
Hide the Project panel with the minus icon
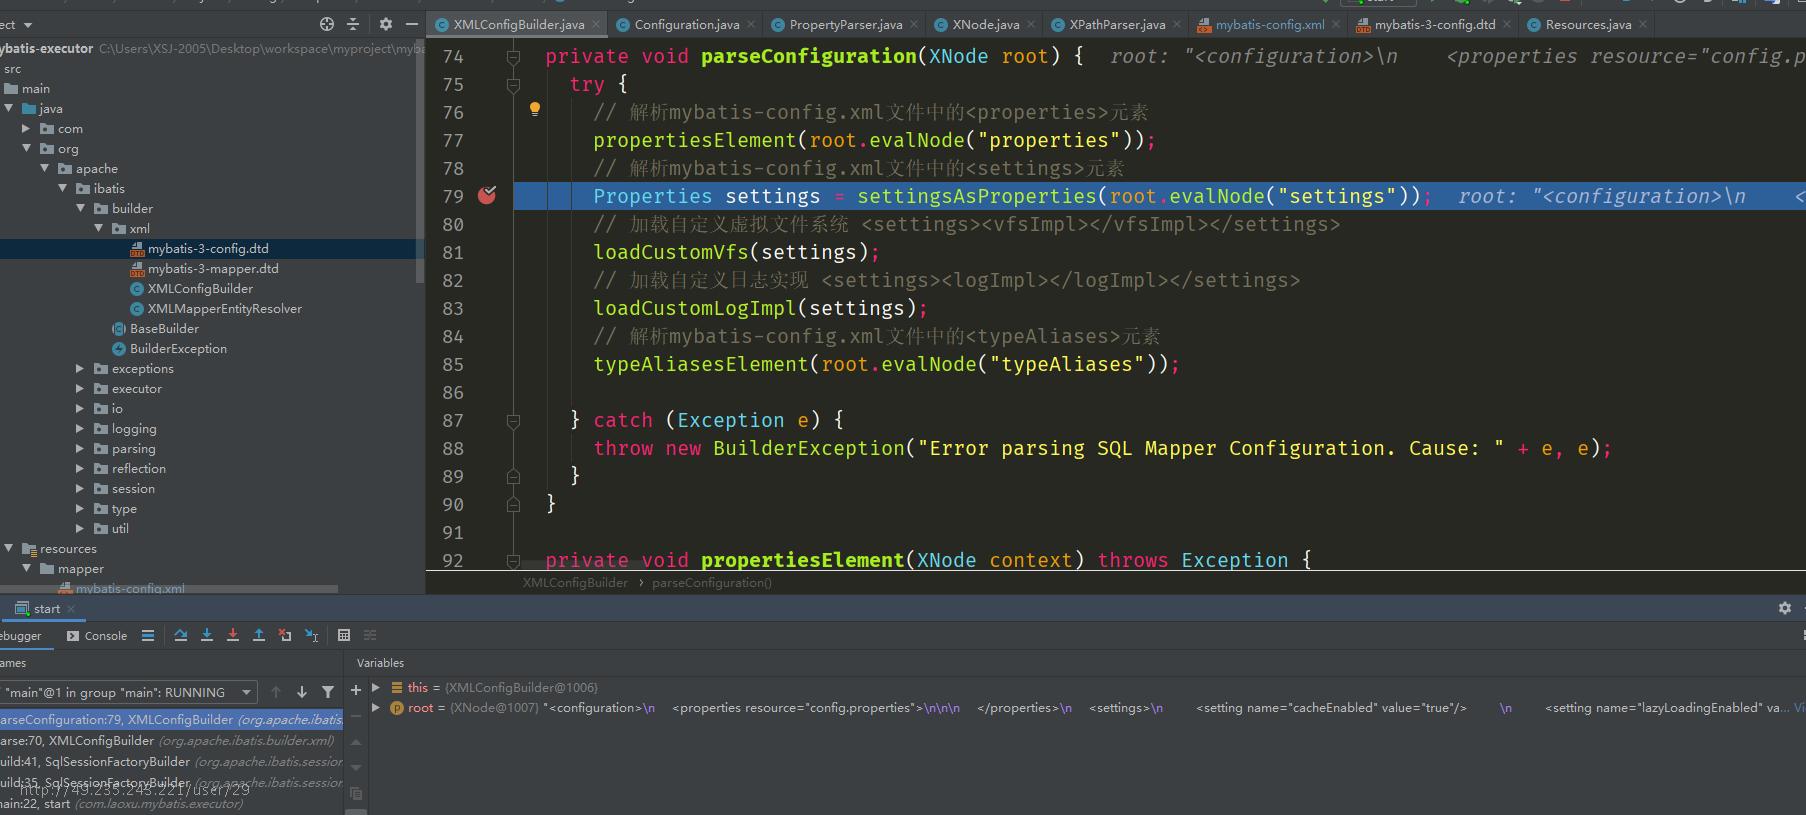412,24
